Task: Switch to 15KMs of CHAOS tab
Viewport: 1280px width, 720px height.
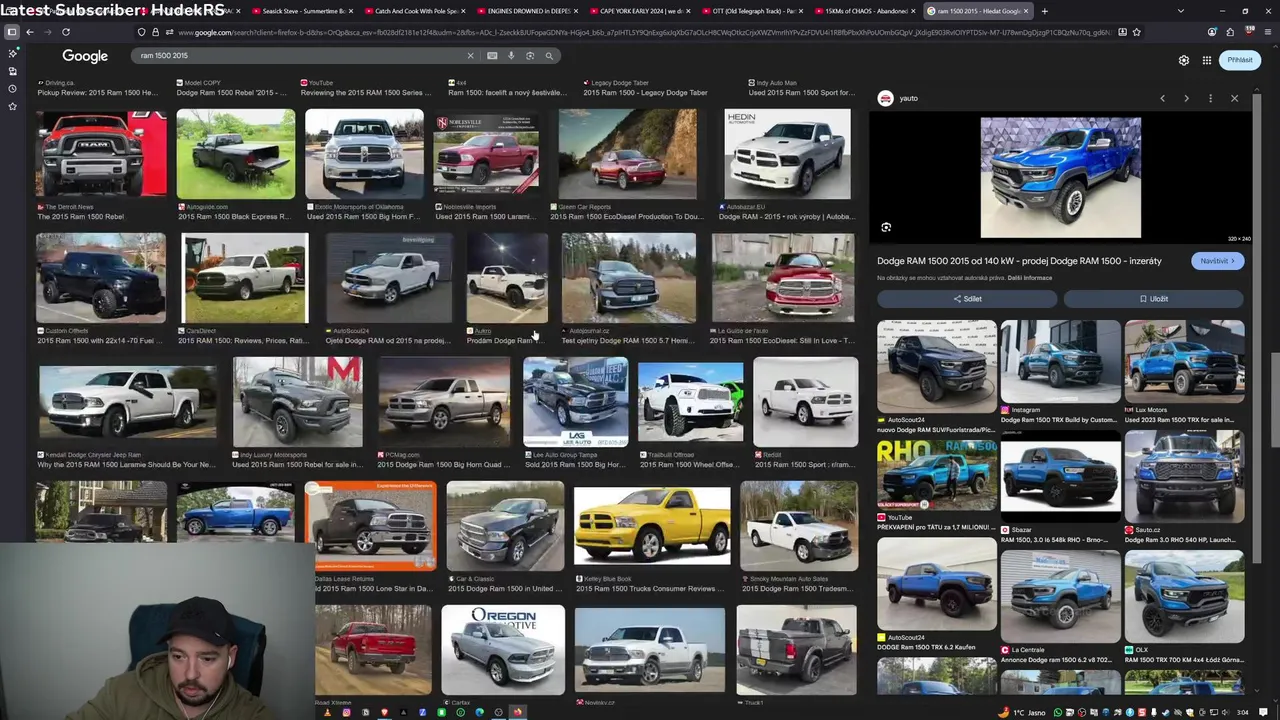Action: coord(865,11)
